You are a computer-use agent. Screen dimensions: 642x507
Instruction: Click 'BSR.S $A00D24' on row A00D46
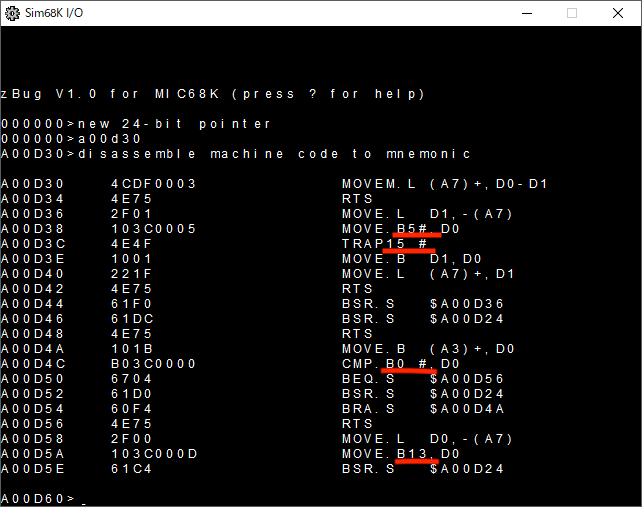pyautogui.click(x=423, y=319)
